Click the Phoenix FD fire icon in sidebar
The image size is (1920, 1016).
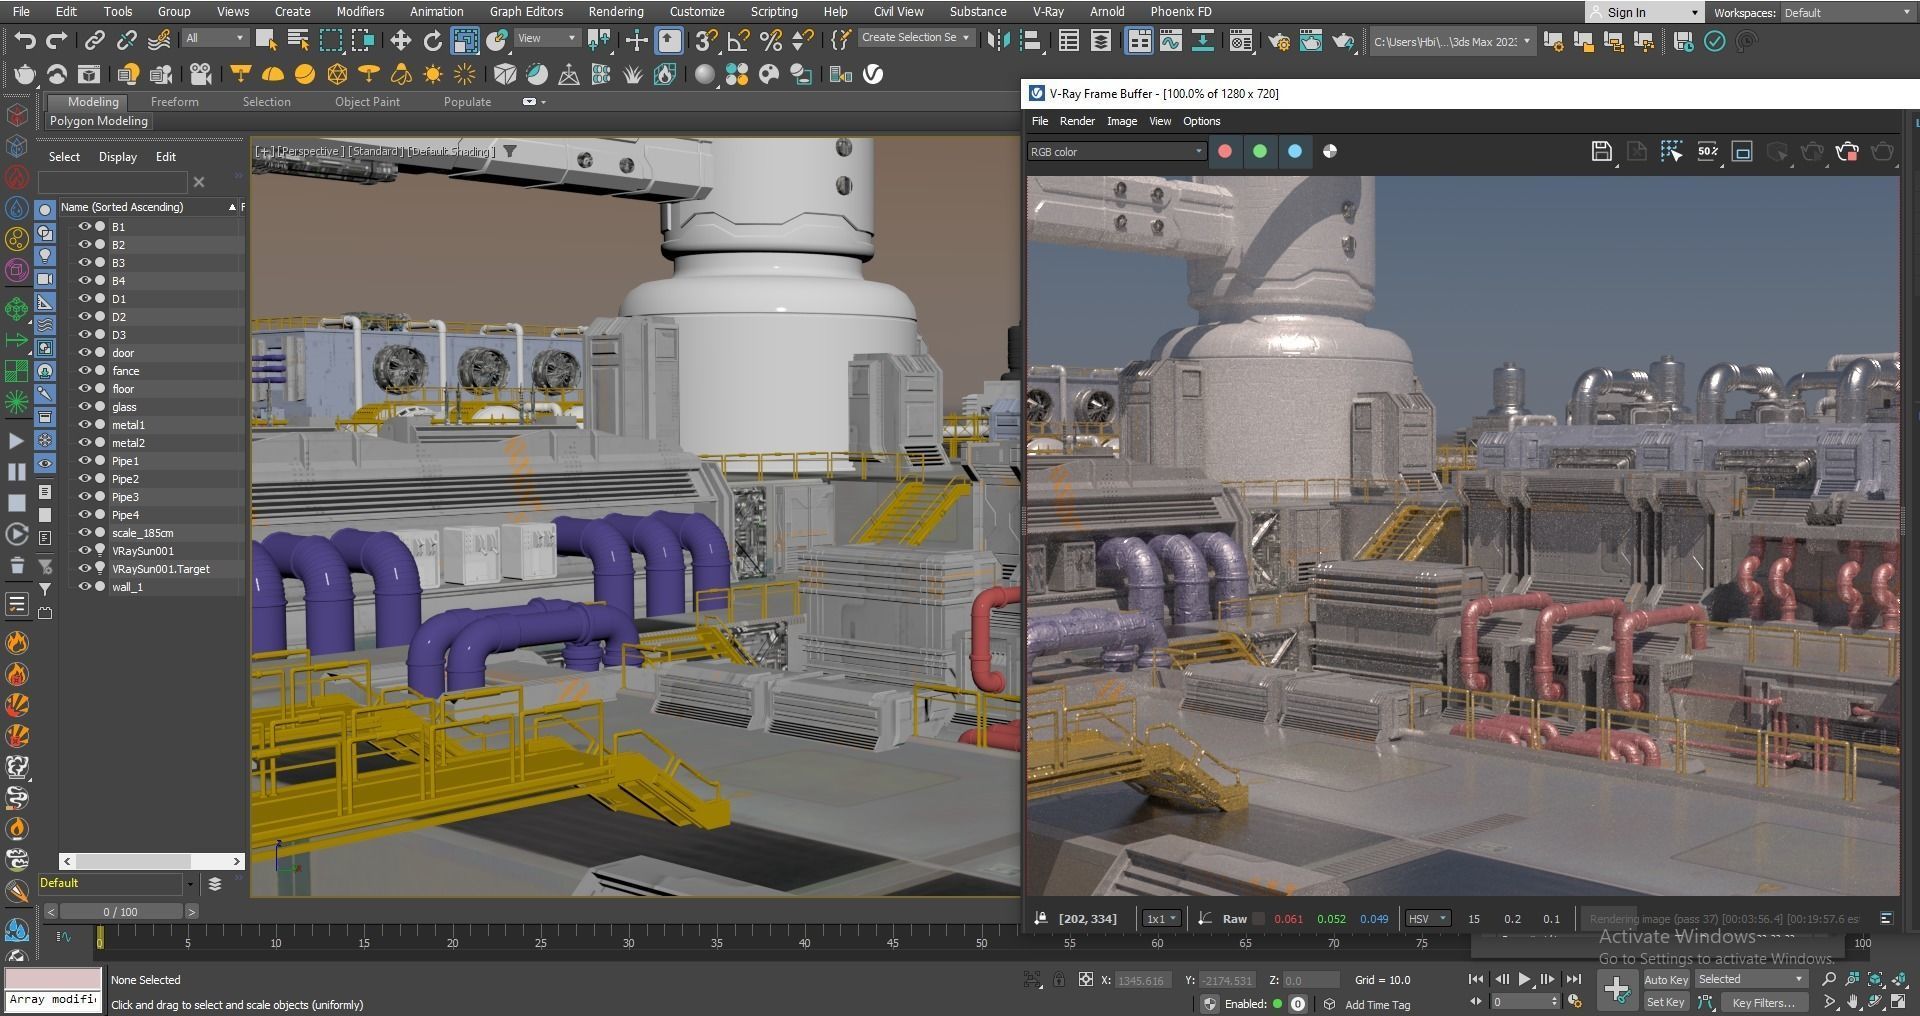[16, 642]
